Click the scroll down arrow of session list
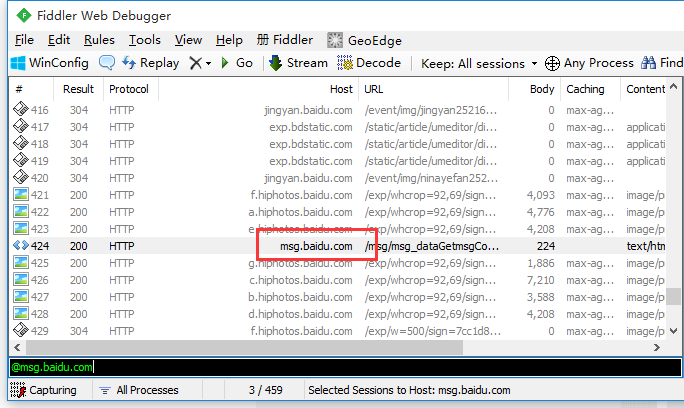 [x=674, y=331]
